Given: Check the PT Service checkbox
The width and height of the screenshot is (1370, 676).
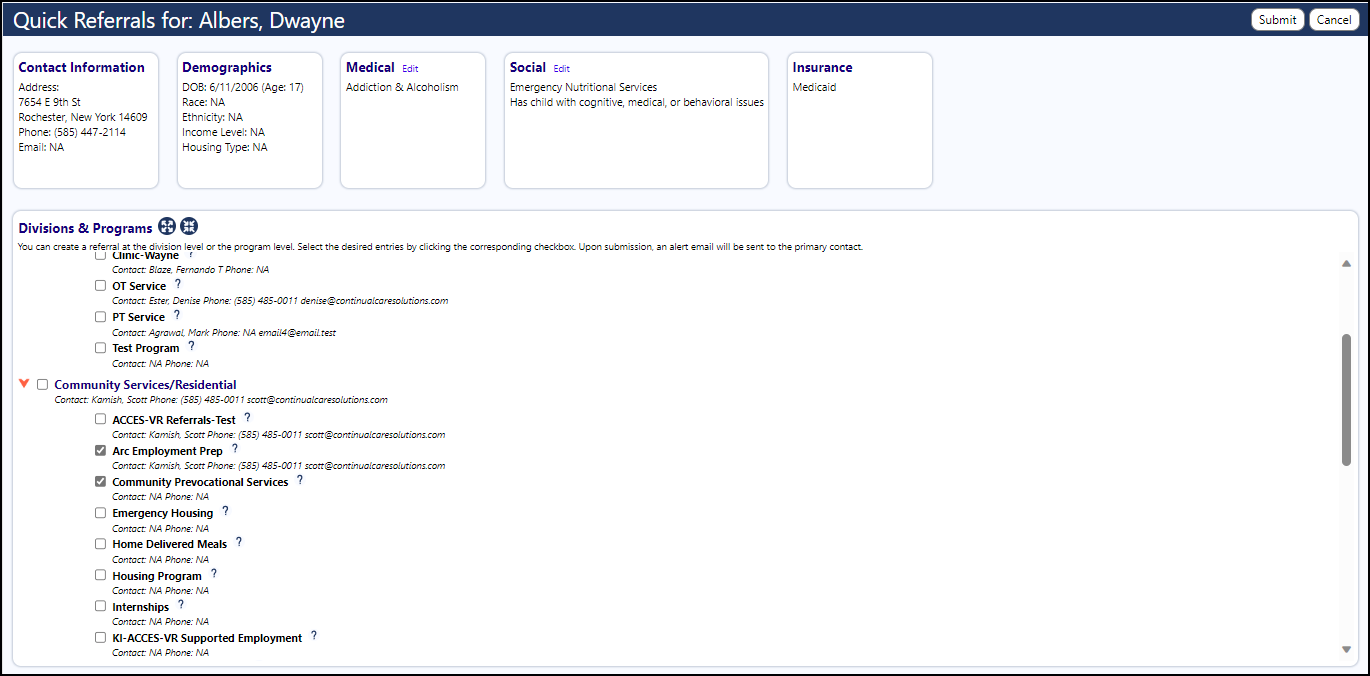Looking at the screenshot, I should (x=100, y=317).
